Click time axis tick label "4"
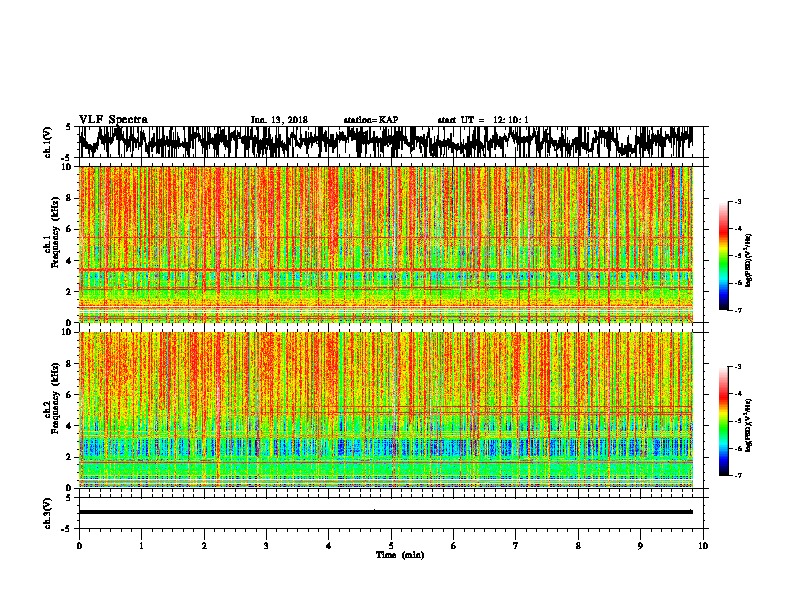 [x=329, y=546]
